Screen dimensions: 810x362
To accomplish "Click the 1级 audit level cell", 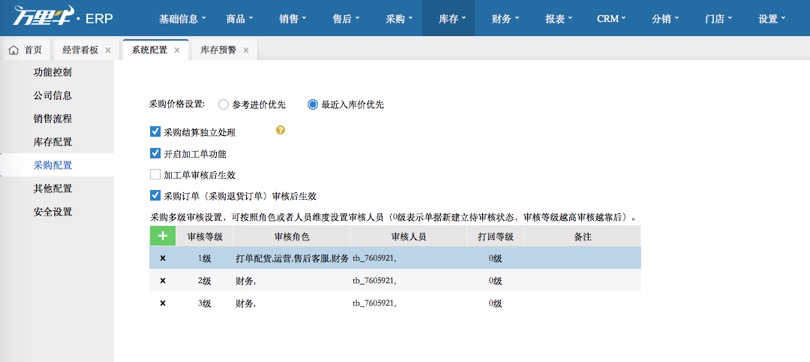I will [x=205, y=258].
